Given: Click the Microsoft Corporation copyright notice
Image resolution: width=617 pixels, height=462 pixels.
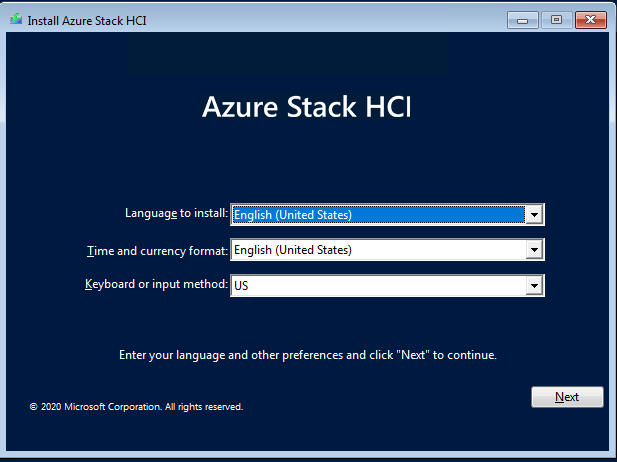Looking at the screenshot, I should tap(136, 407).
